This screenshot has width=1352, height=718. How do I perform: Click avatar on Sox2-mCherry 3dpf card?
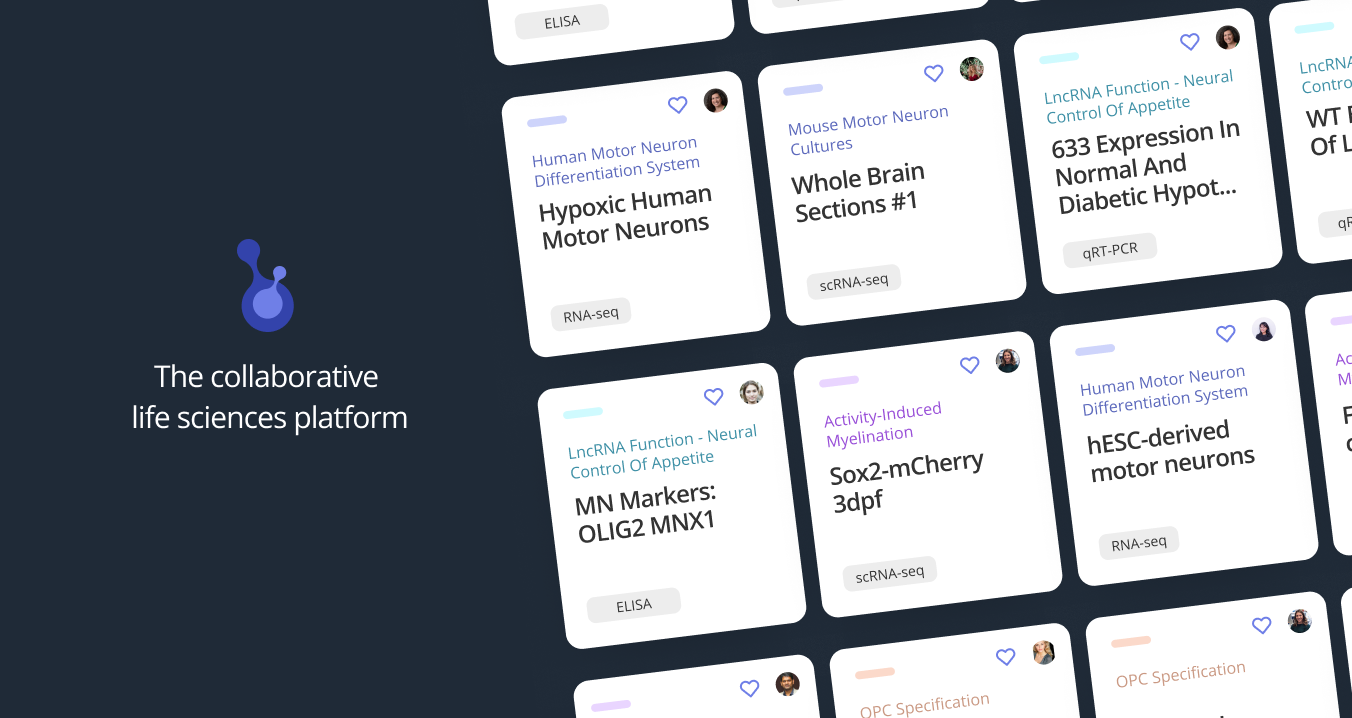pyautogui.click(x=1008, y=361)
